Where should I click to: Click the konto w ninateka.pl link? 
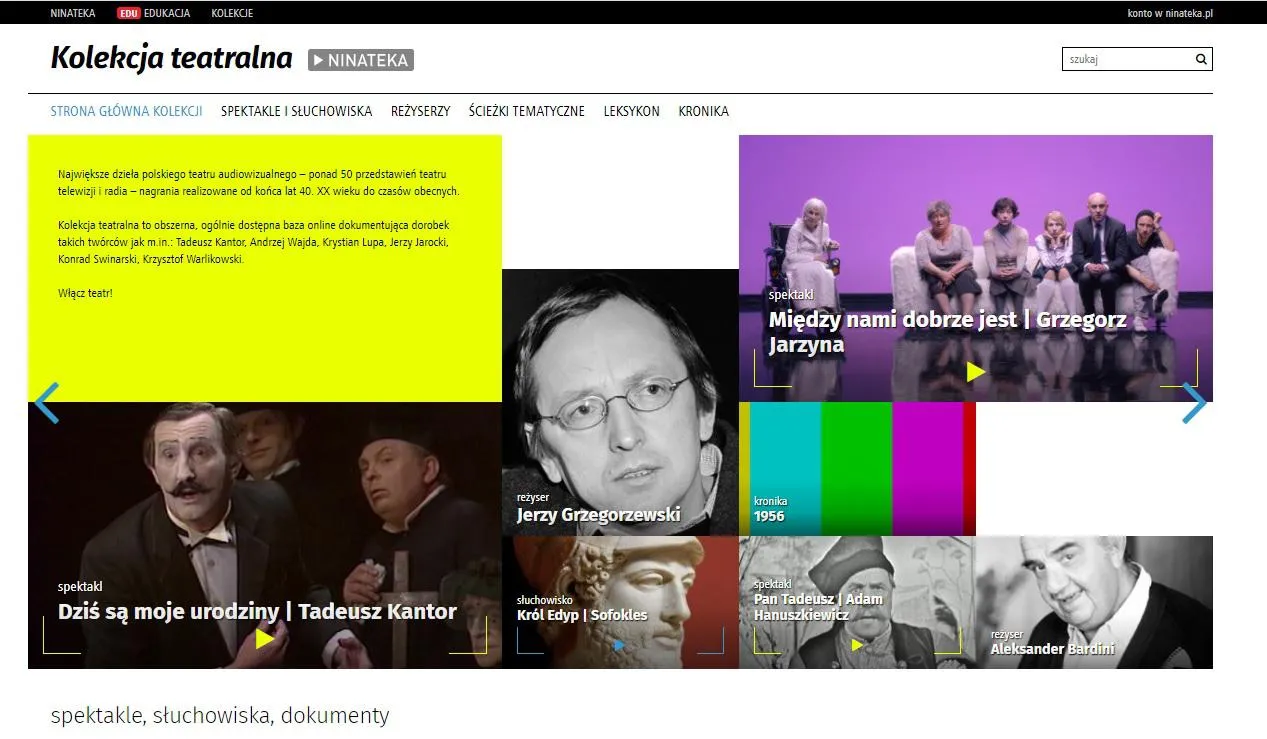coord(1170,13)
